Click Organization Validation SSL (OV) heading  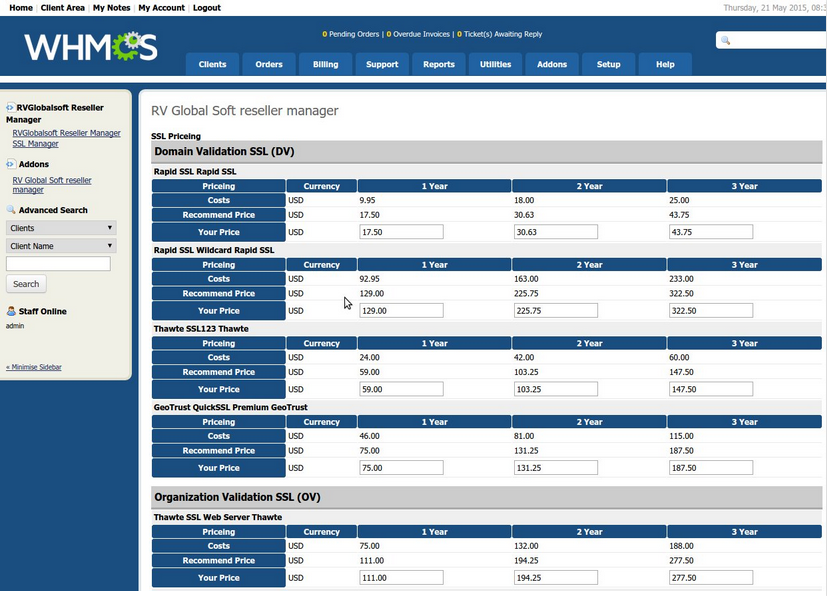click(237, 497)
